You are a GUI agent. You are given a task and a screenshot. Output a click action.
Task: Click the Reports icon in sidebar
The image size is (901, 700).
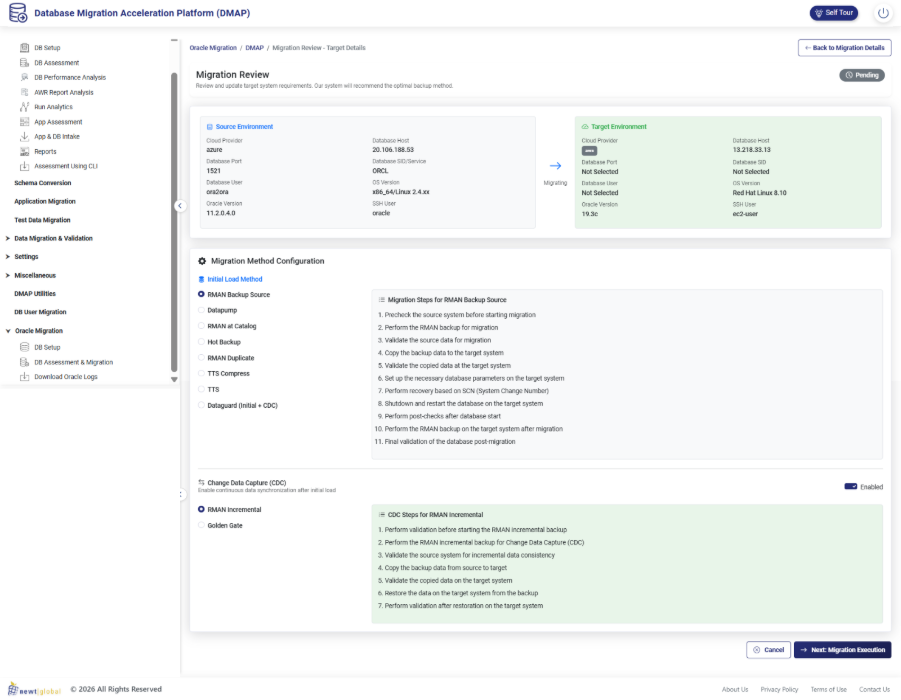tap(25, 151)
